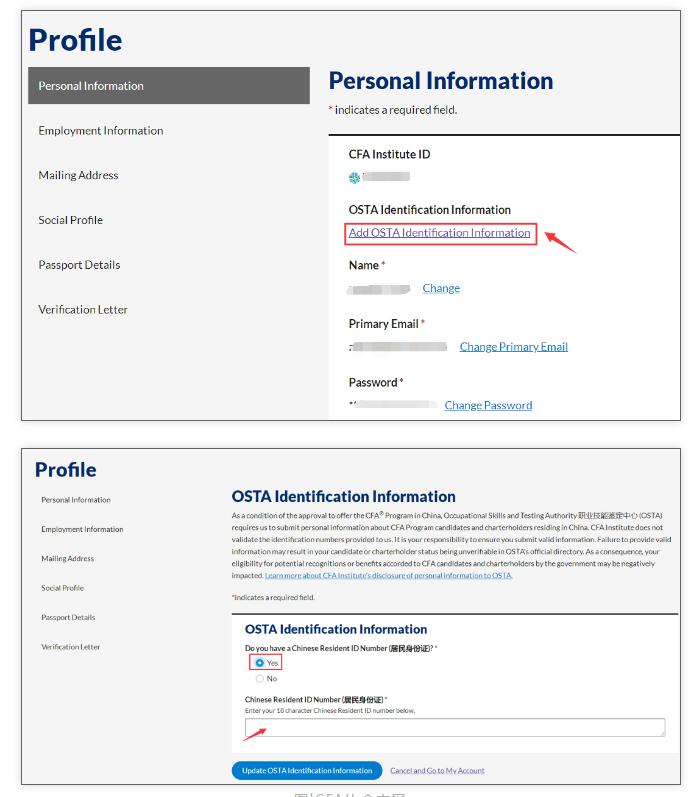Click the Change link next to Name
The height and width of the screenshot is (797, 692).
(441, 288)
